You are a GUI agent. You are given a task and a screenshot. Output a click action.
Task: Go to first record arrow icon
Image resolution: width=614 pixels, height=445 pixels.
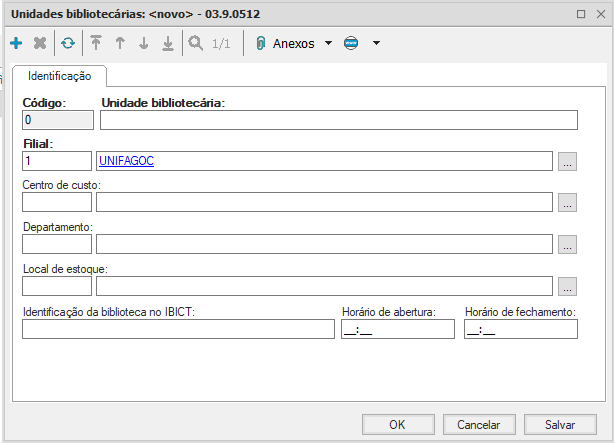96,44
